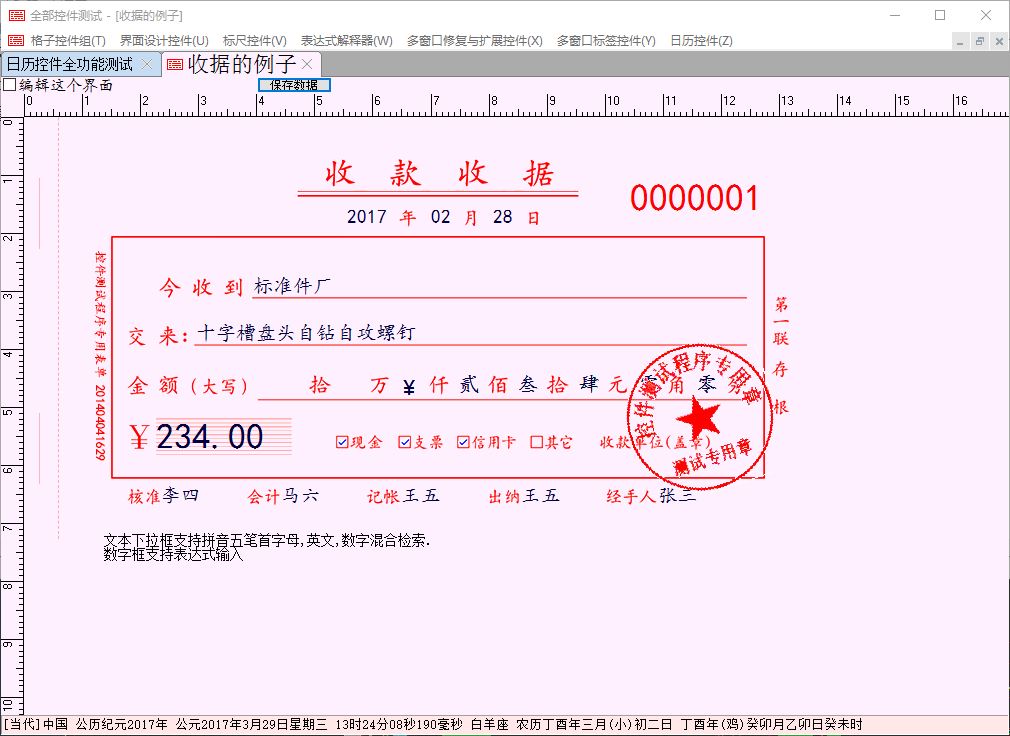
Task: Click the 记帐 name 王五
Action: 421,496
